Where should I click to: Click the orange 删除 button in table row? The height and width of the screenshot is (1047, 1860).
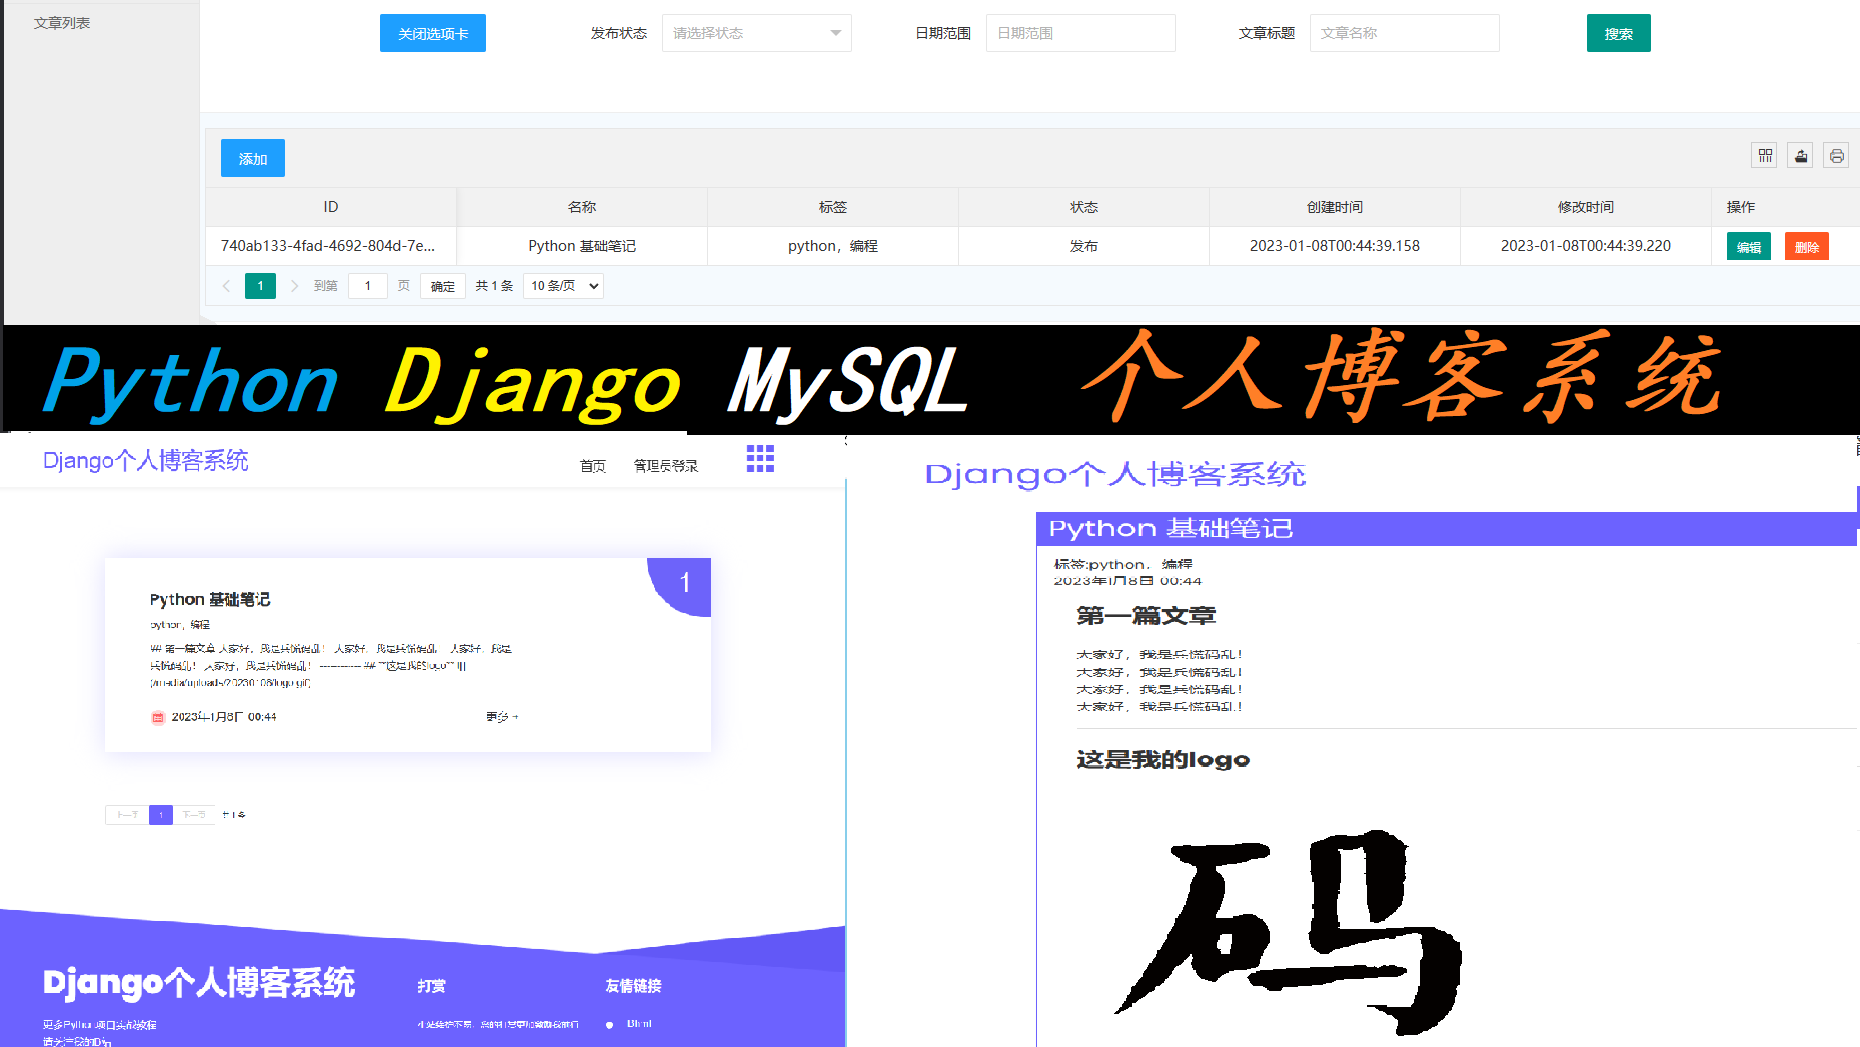click(1807, 246)
